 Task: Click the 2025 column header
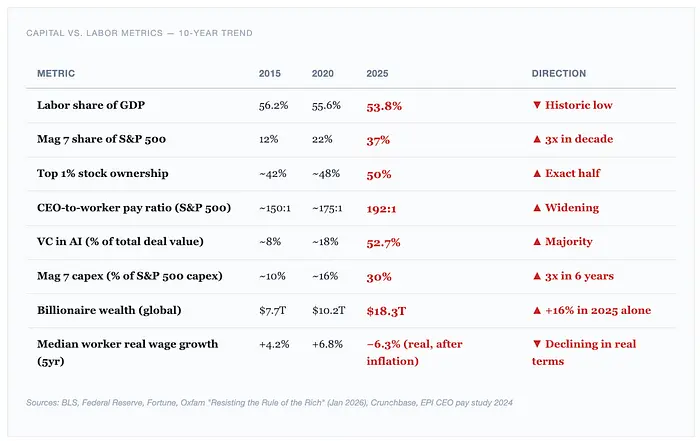coord(378,73)
